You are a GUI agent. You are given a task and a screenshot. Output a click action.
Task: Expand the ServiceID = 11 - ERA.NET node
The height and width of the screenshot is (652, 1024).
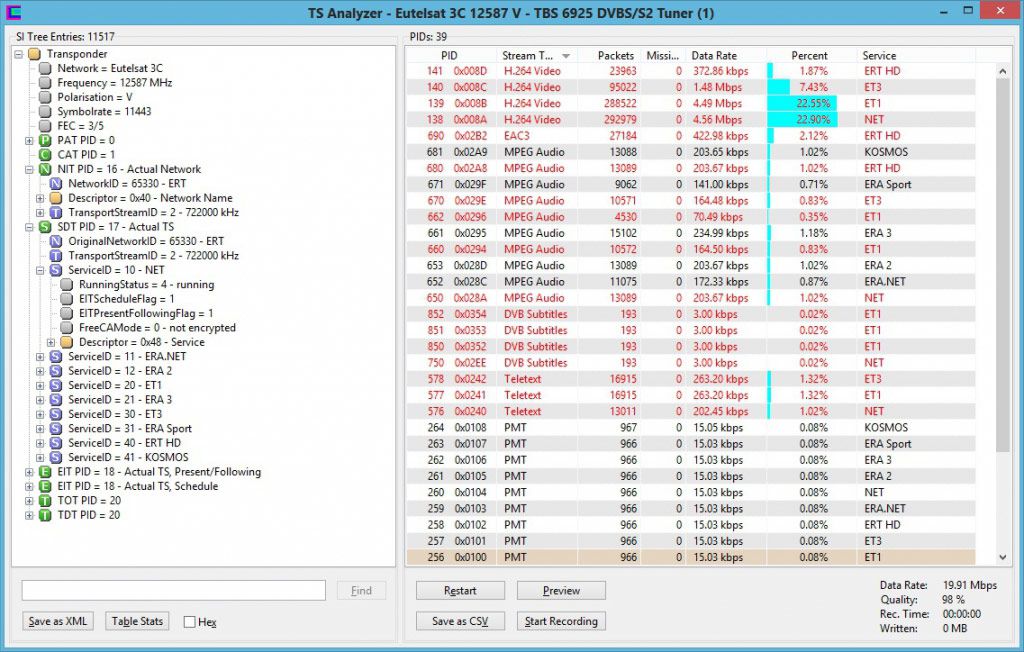click(x=41, y=357)
